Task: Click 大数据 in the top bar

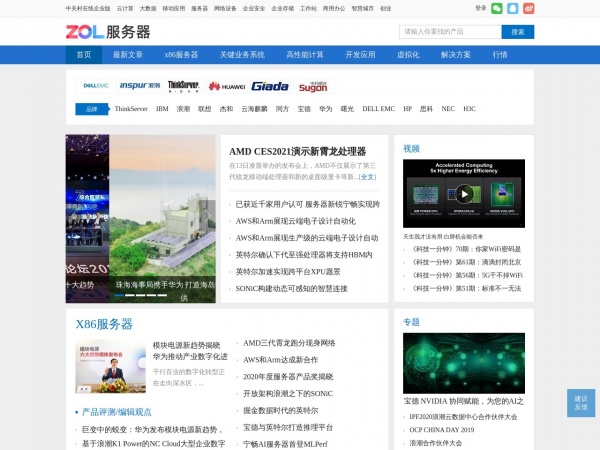Action: tap(148, 8)
